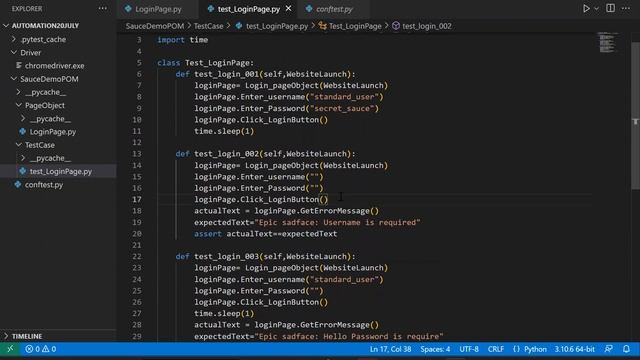Open LoginPage.py in explorer tree
The height and width of the screenshot is (360, 640).
point(52,132)
